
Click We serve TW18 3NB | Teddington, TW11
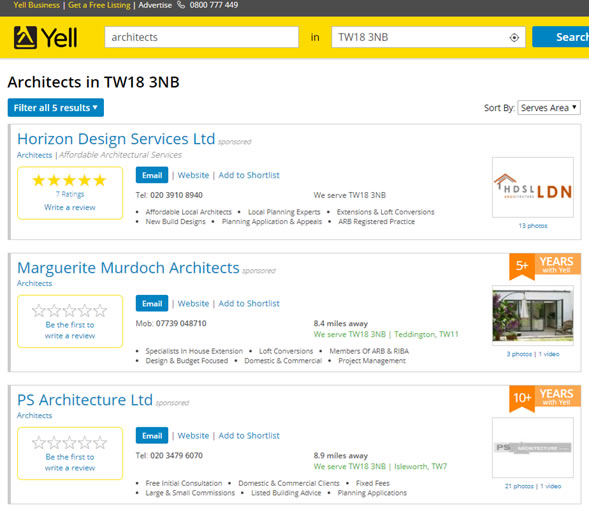coord(386,335)
